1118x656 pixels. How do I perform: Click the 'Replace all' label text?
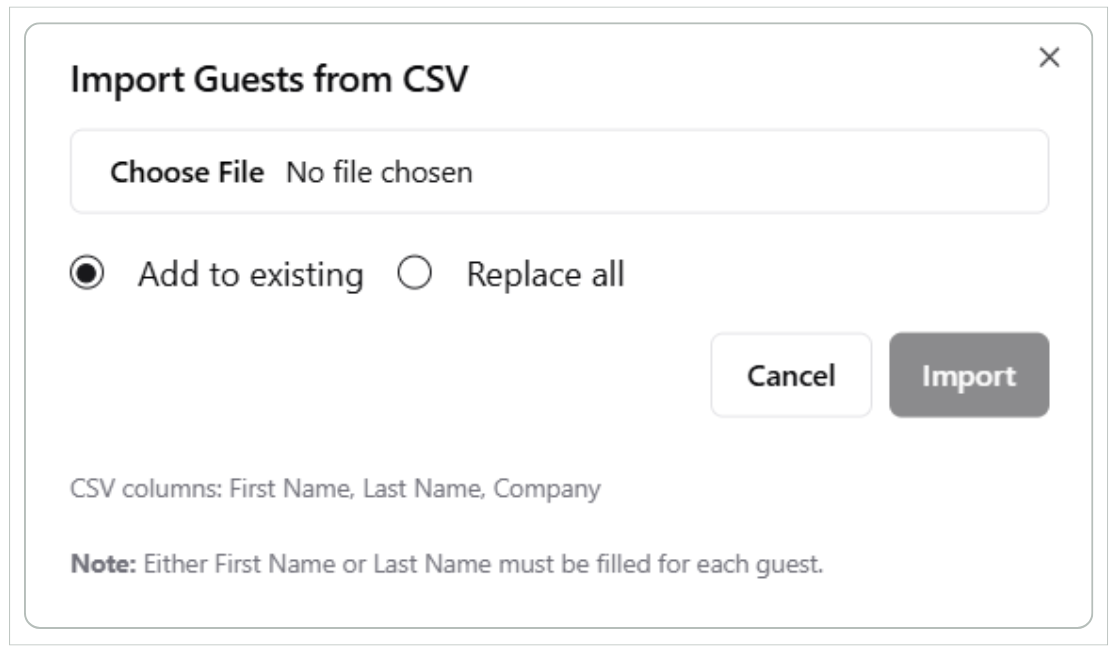(545, 274)
